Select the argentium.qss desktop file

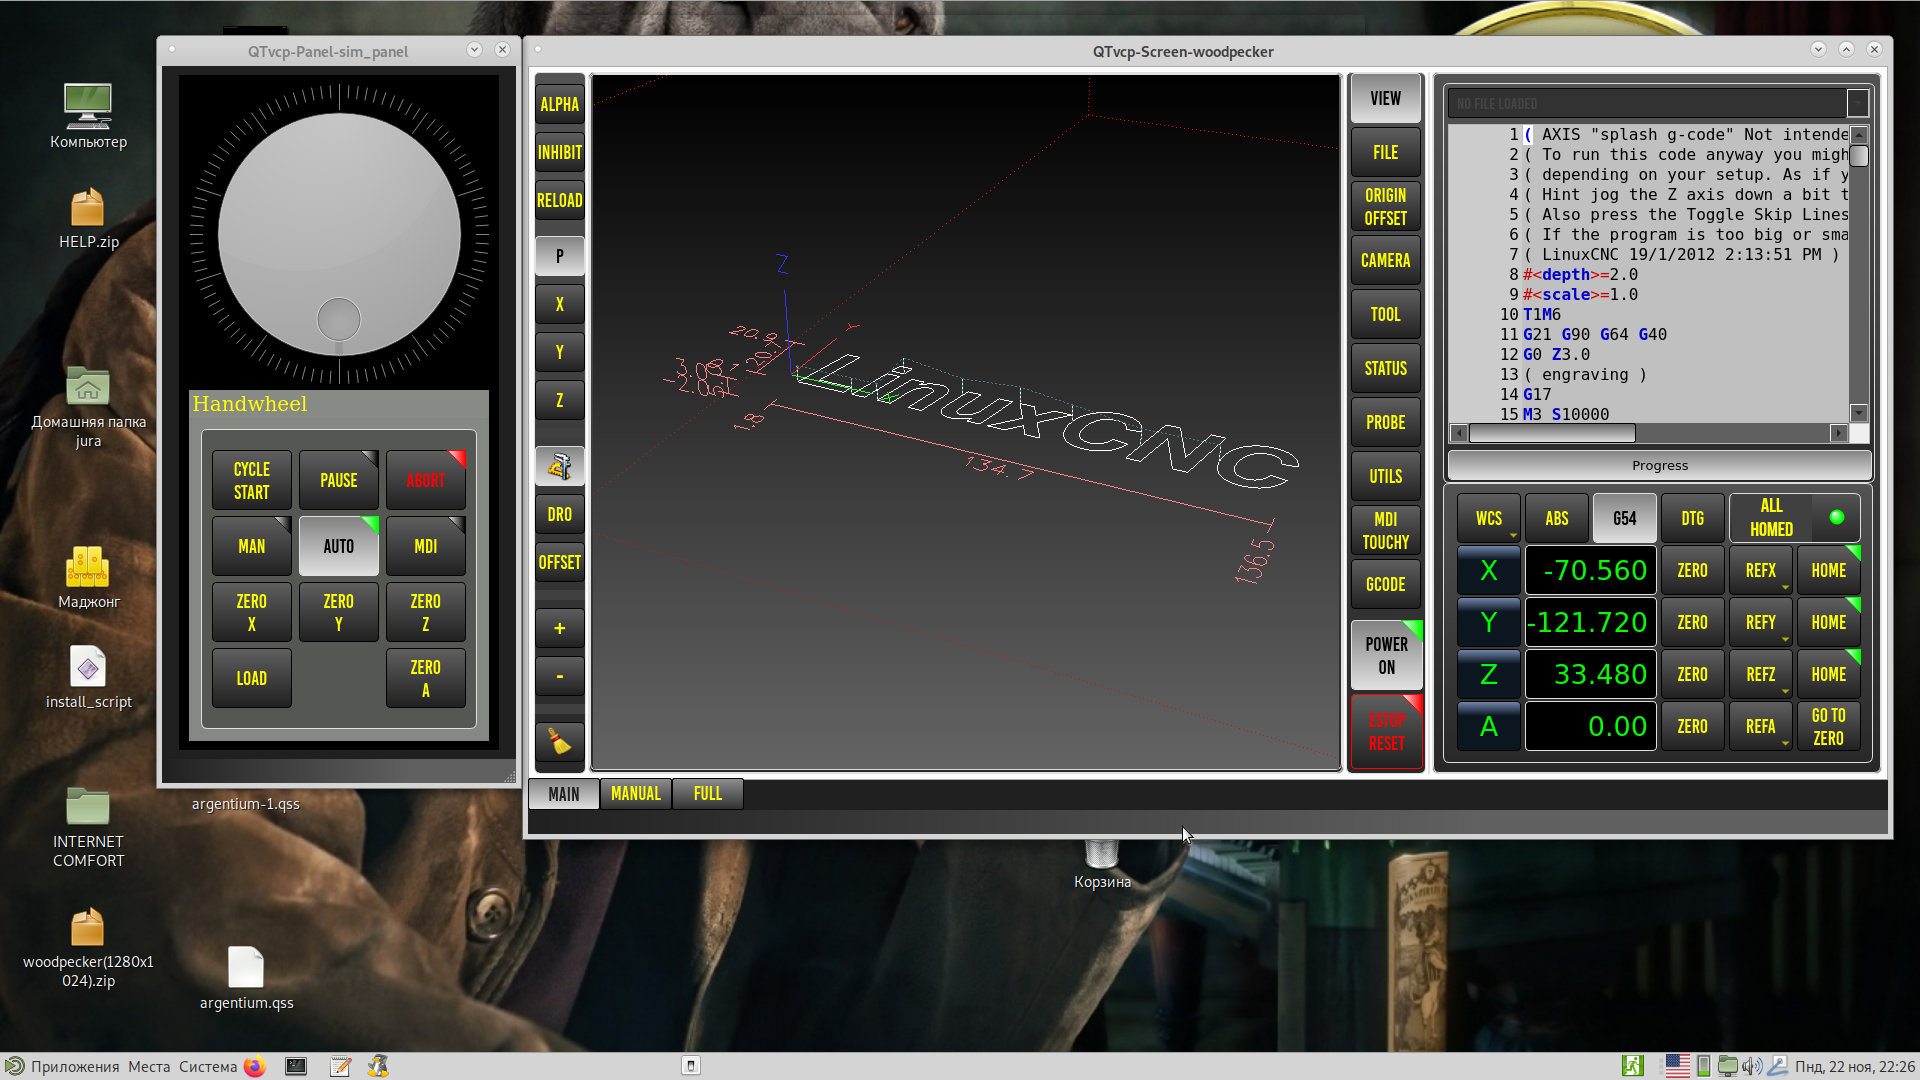[x=246, y=978]
